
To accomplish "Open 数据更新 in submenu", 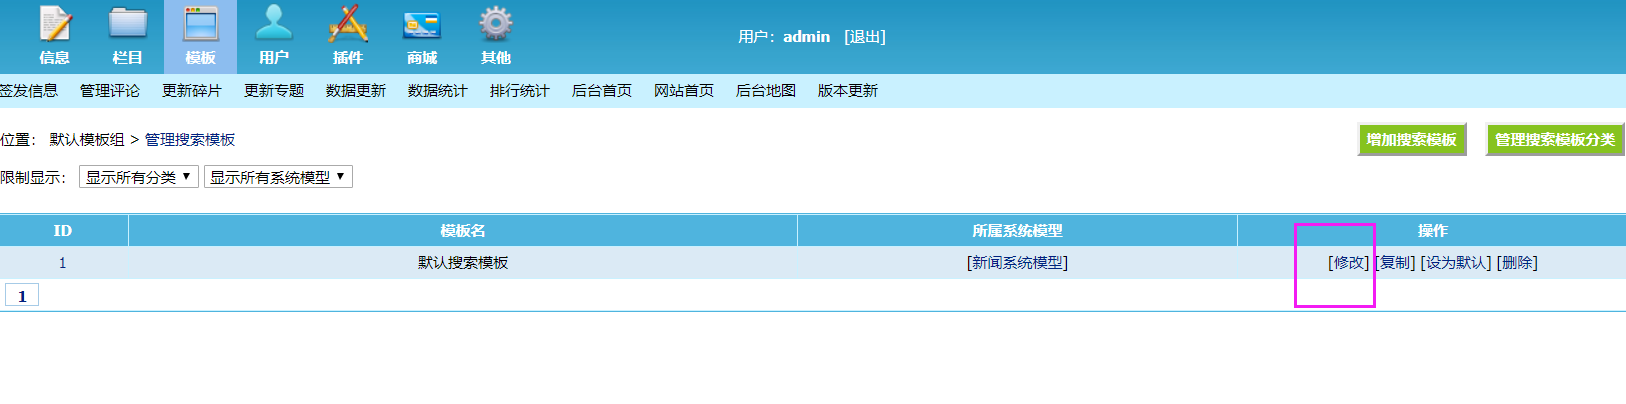I will coord(356,91).
